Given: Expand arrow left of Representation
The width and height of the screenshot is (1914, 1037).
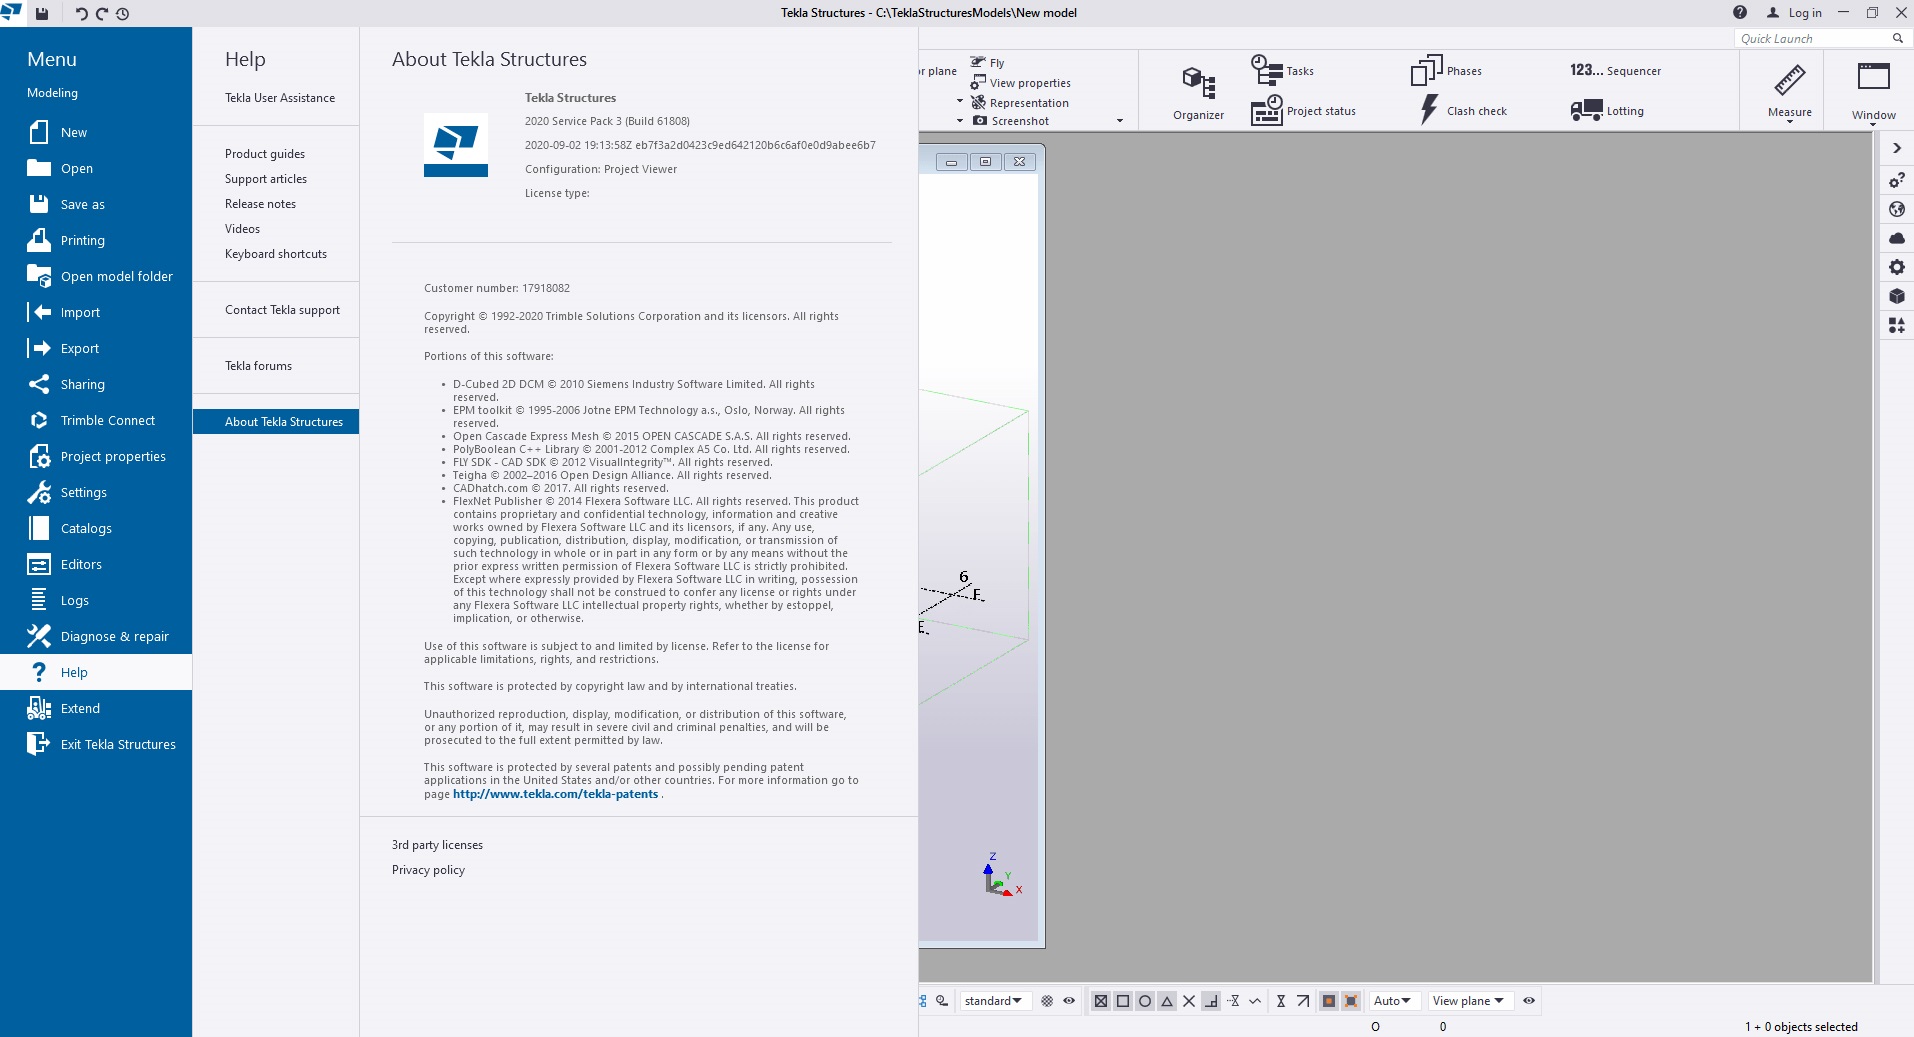Looking at the screenshot, I should (x=960, y=102).
